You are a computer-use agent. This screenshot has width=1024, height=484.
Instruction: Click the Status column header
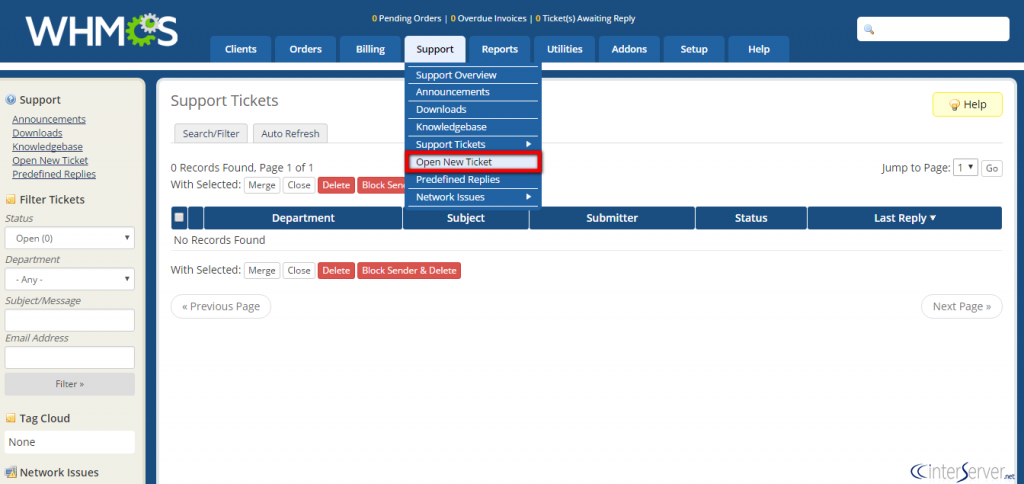(751, 218)
